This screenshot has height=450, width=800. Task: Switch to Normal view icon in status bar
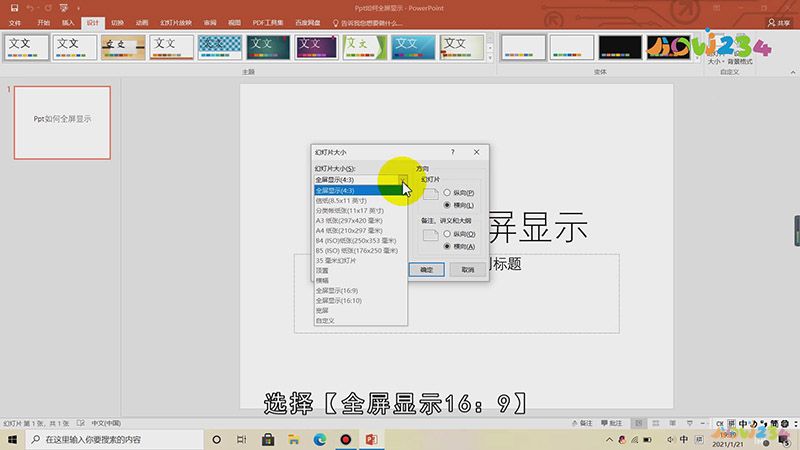pos(638,423)
